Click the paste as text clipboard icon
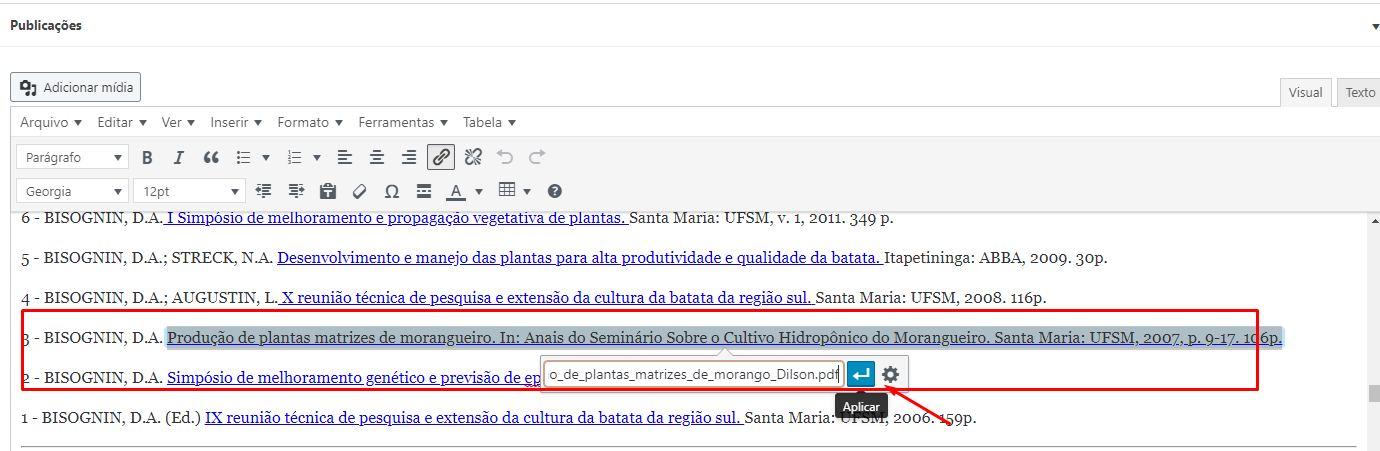The image size is (1380, 451). (327, 191)
